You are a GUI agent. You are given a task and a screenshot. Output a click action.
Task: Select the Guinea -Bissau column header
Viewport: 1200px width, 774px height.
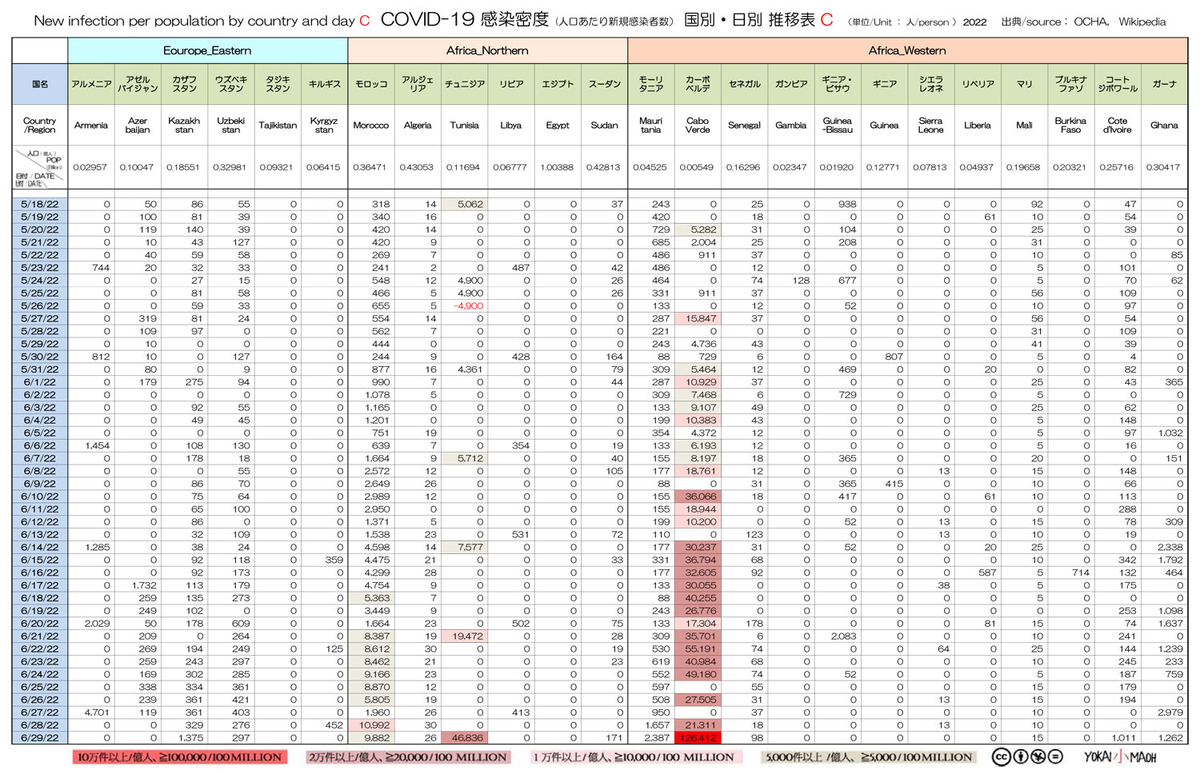click(x=837, y=126)
